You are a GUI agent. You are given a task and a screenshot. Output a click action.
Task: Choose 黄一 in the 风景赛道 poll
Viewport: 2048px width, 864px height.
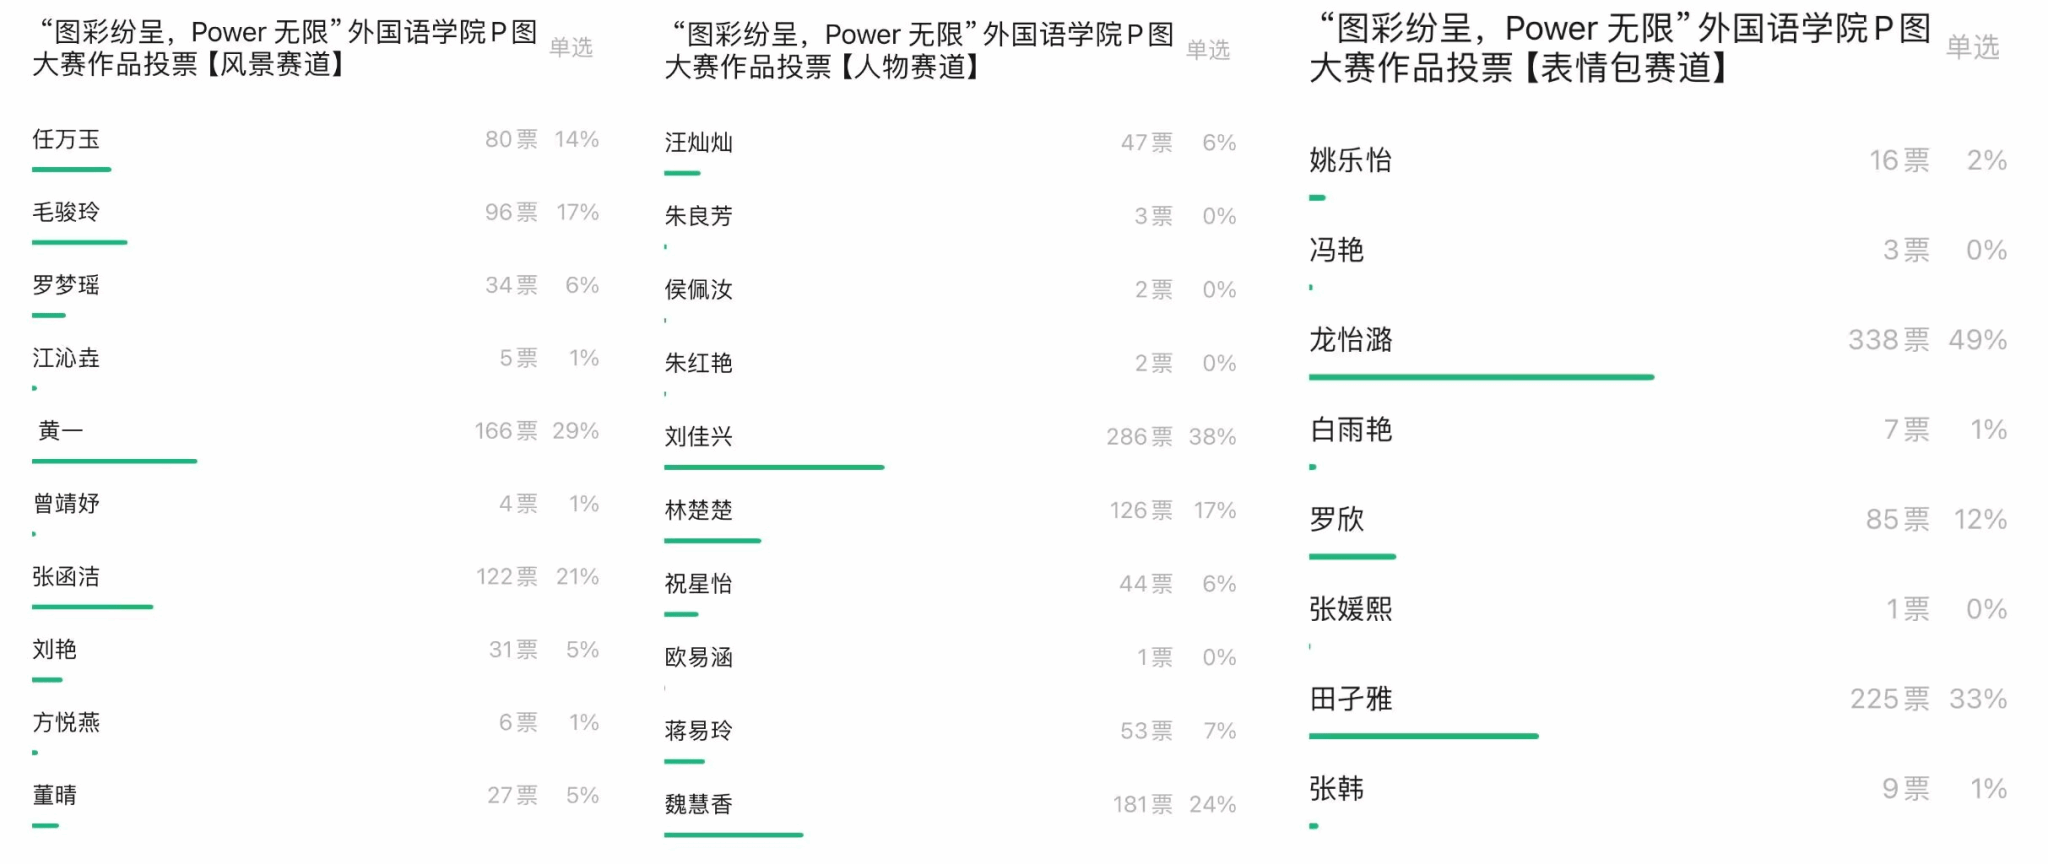(60, 431)
